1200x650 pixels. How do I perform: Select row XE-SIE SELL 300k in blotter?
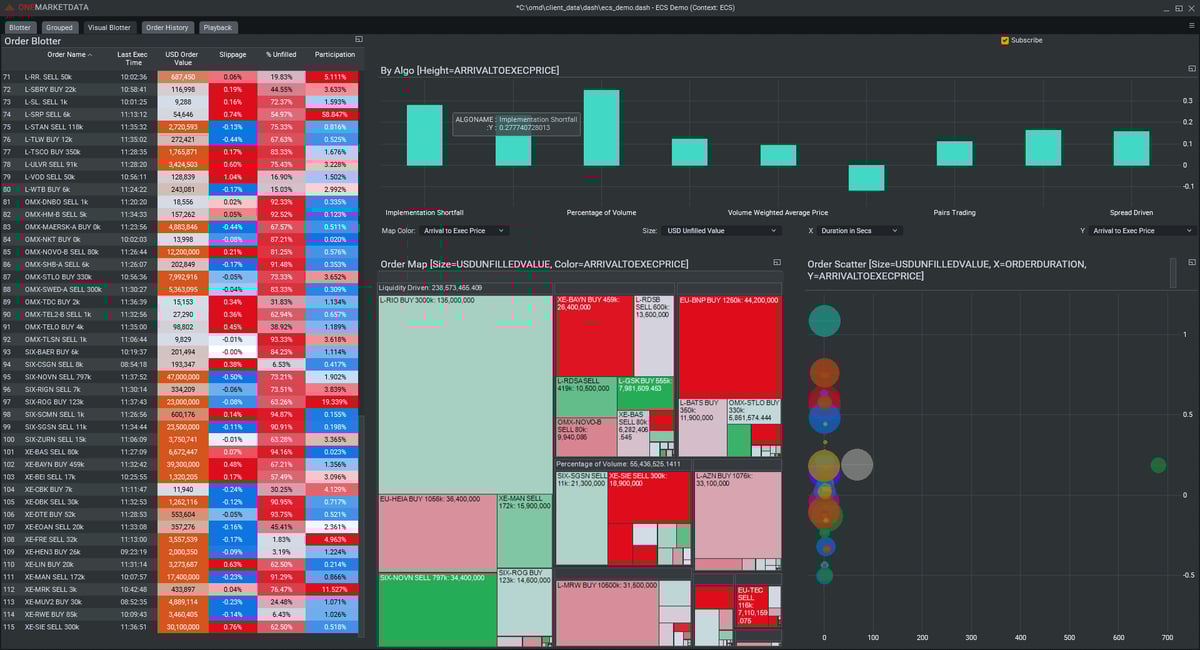[181, 627]
